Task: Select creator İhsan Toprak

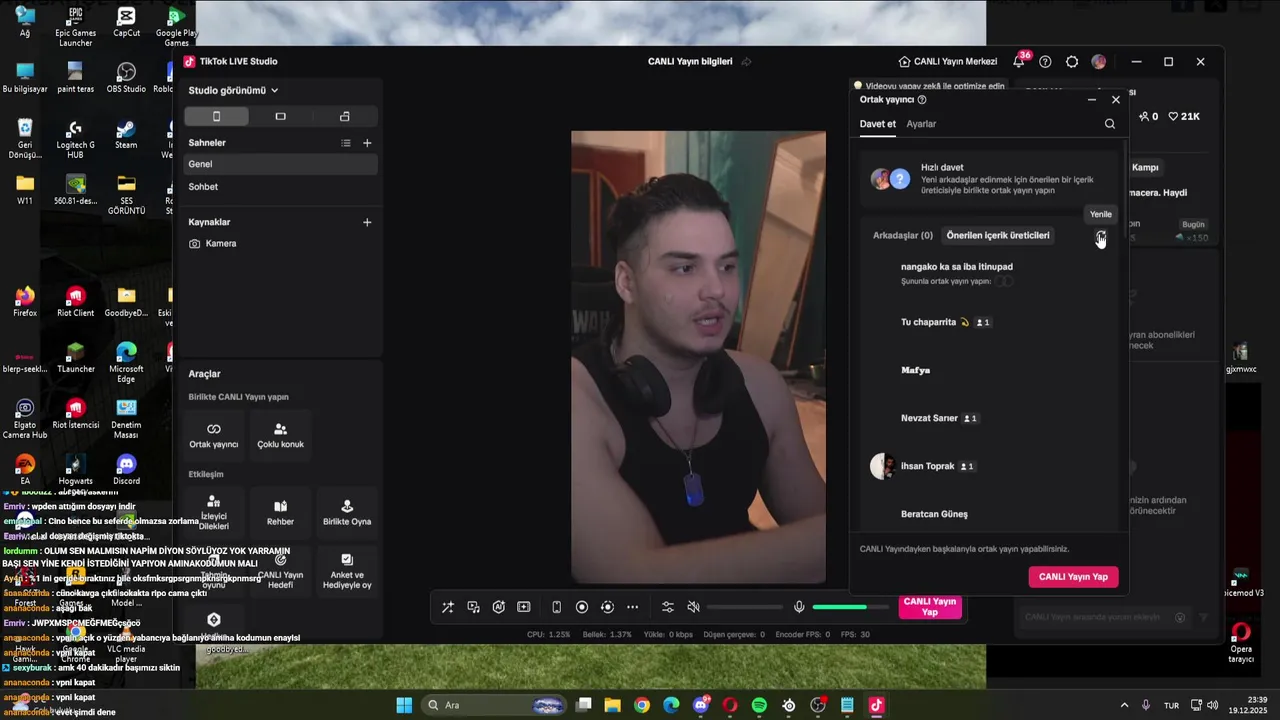Action: tap(989, 466)
